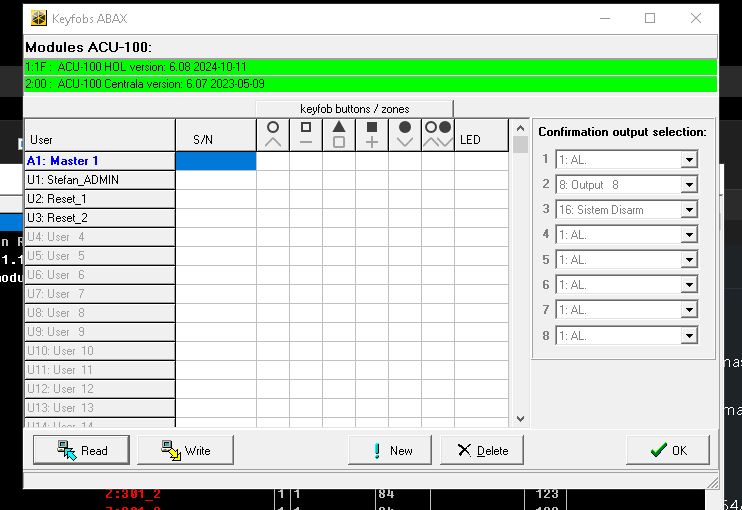Image resolution: width=742 pixels, height=510 pixels.
Task: Click the double-circle keyfob button header
Action: coord(438,135)
